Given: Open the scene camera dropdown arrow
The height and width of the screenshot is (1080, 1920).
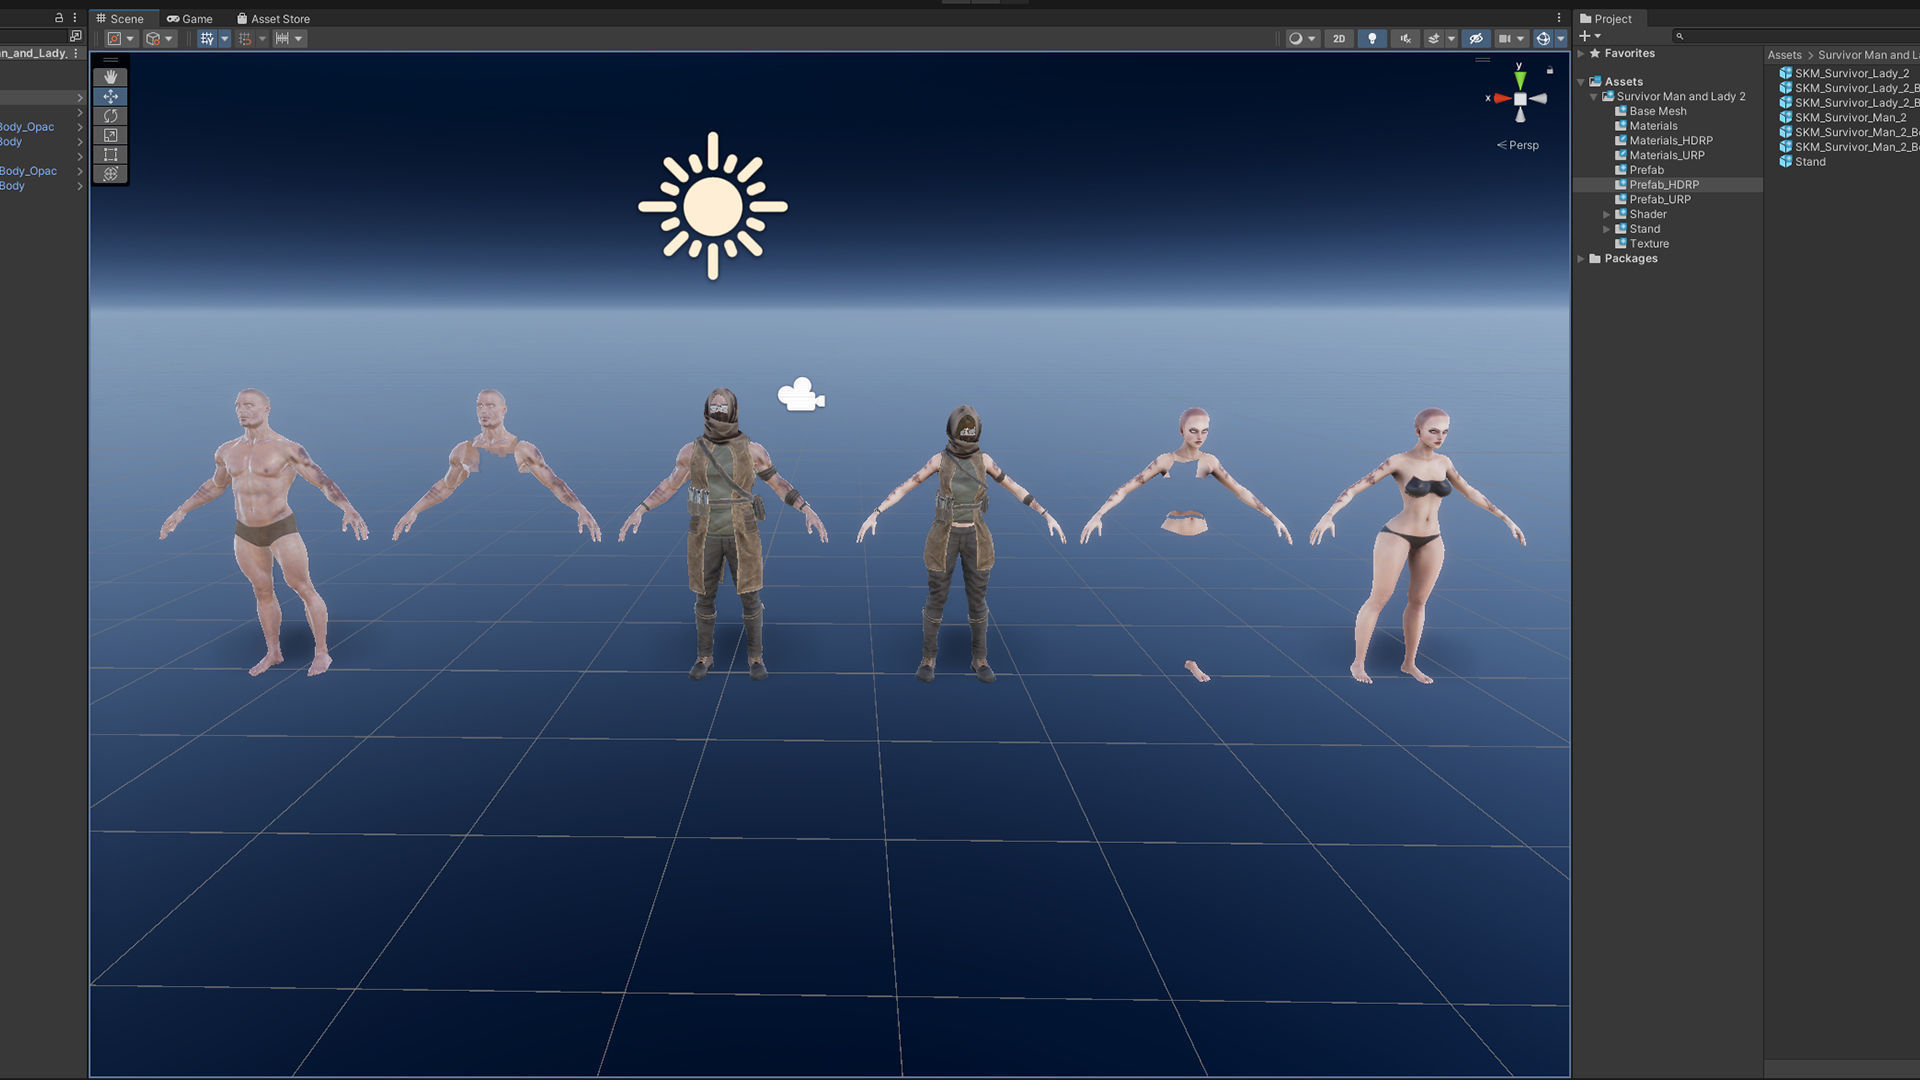Looking at the screenshot, I should coord(1520,39).
